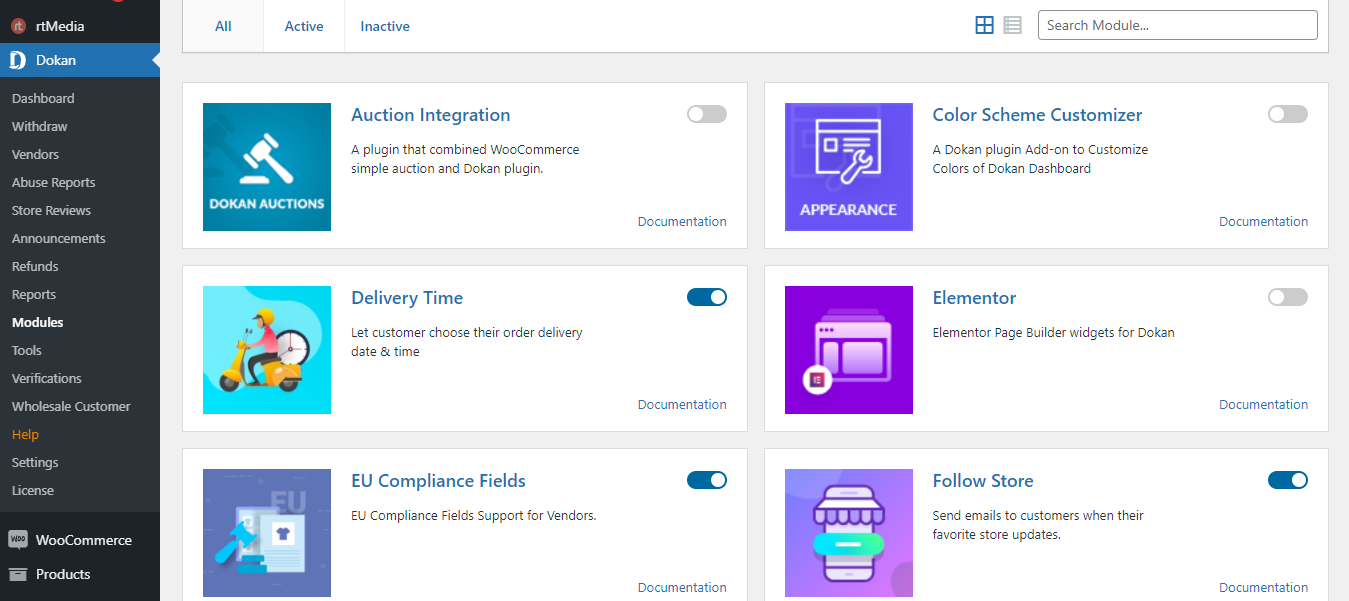Screen dimensions: 1349x601
Task: Click the rtMedia icon in sidebar
Action: [x=18, y=26]
